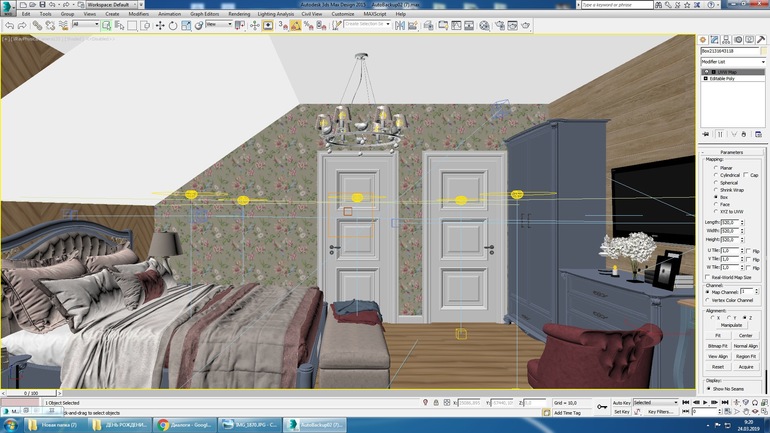
Task: Expand the Workspace Default dropdown
Action: (112, 5)
